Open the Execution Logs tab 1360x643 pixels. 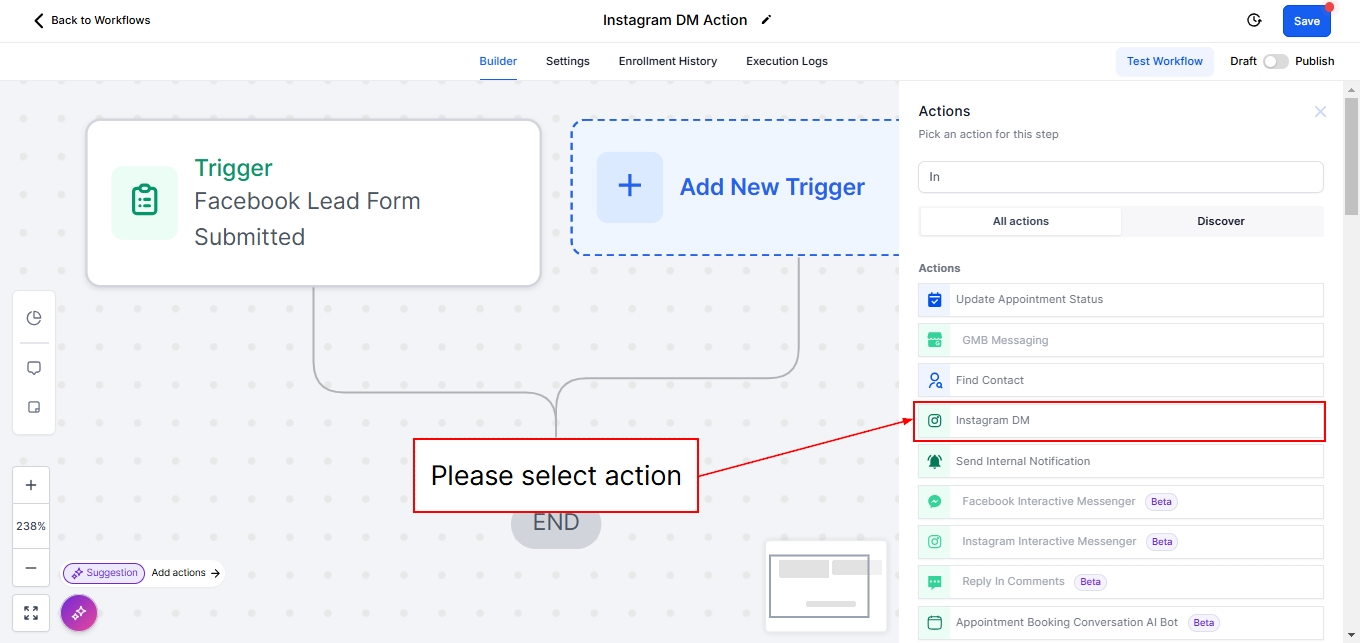[x=786, y=61]
